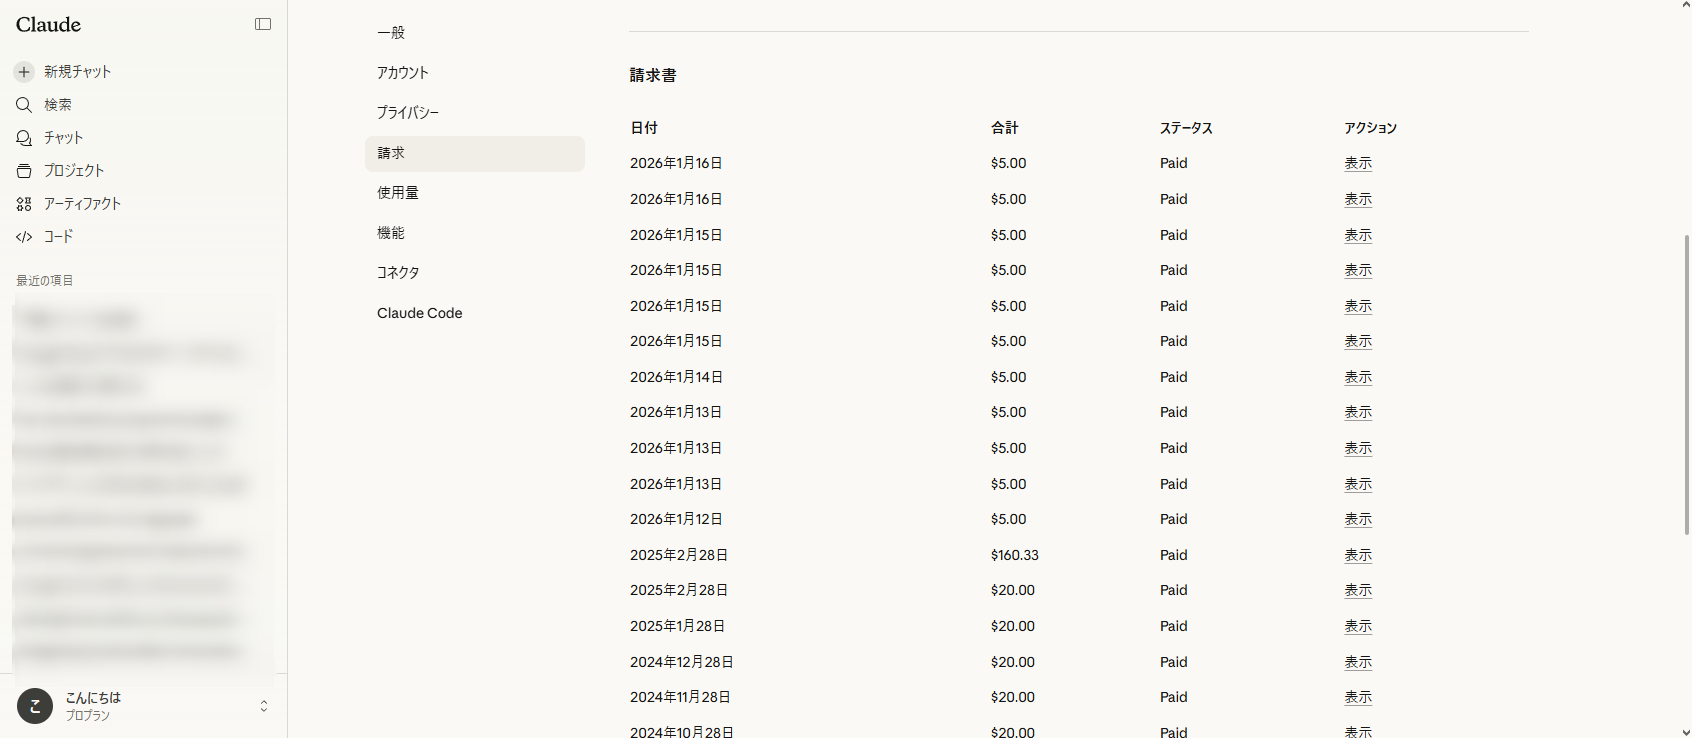Viewport: 1692px width, 738px height.
Task: Click the アクション column header
Action: [1370, 128]
